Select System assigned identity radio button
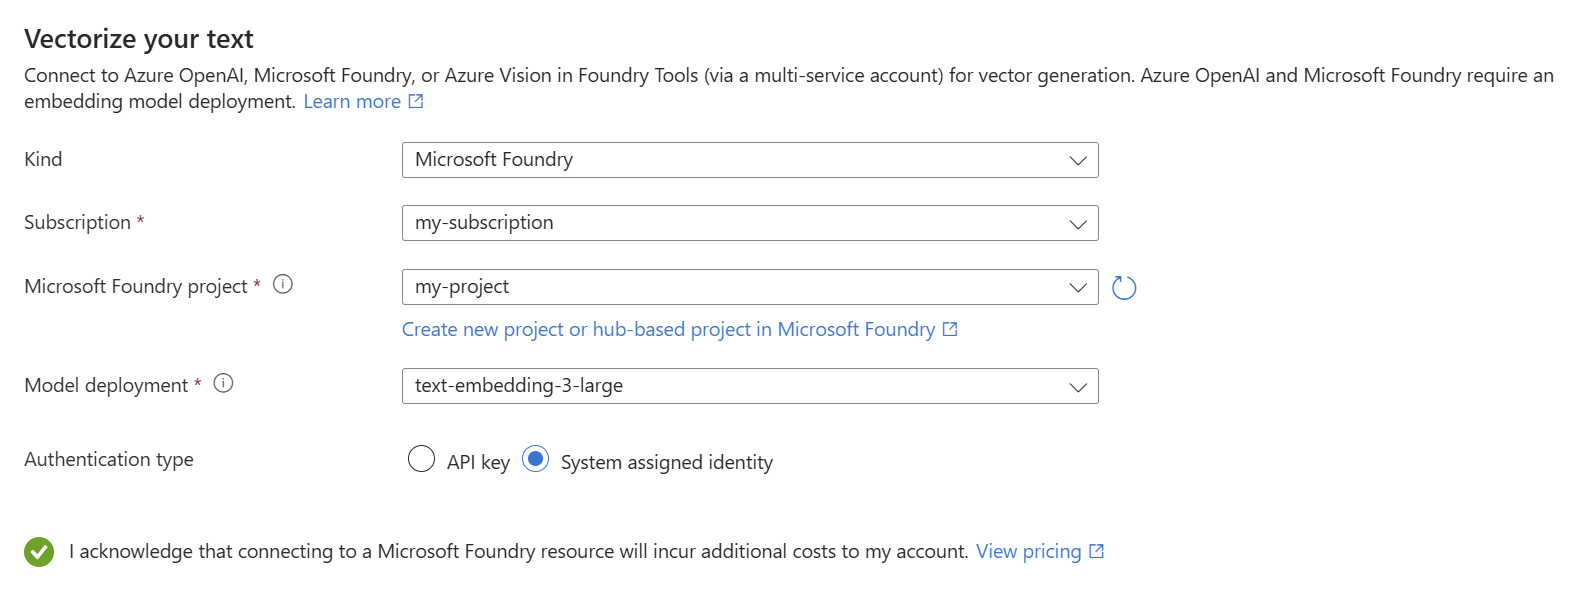The image size is (1572, 596). pos(536,459)
